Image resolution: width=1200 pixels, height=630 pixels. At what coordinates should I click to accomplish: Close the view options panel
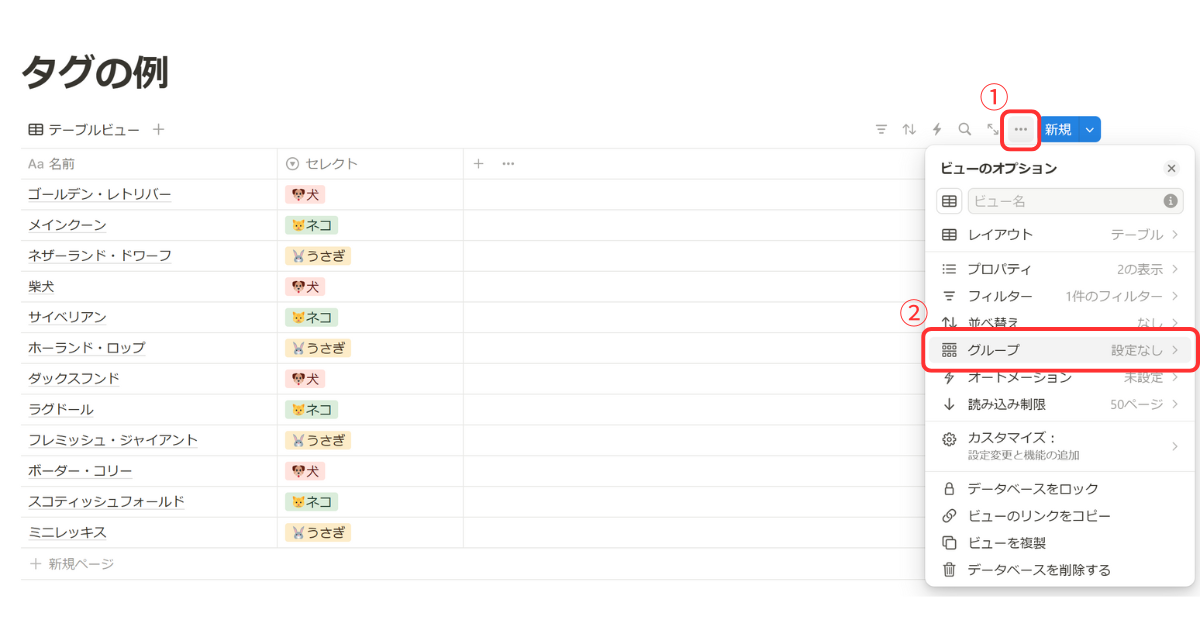pyautogui.click(x=1172, y=169)
